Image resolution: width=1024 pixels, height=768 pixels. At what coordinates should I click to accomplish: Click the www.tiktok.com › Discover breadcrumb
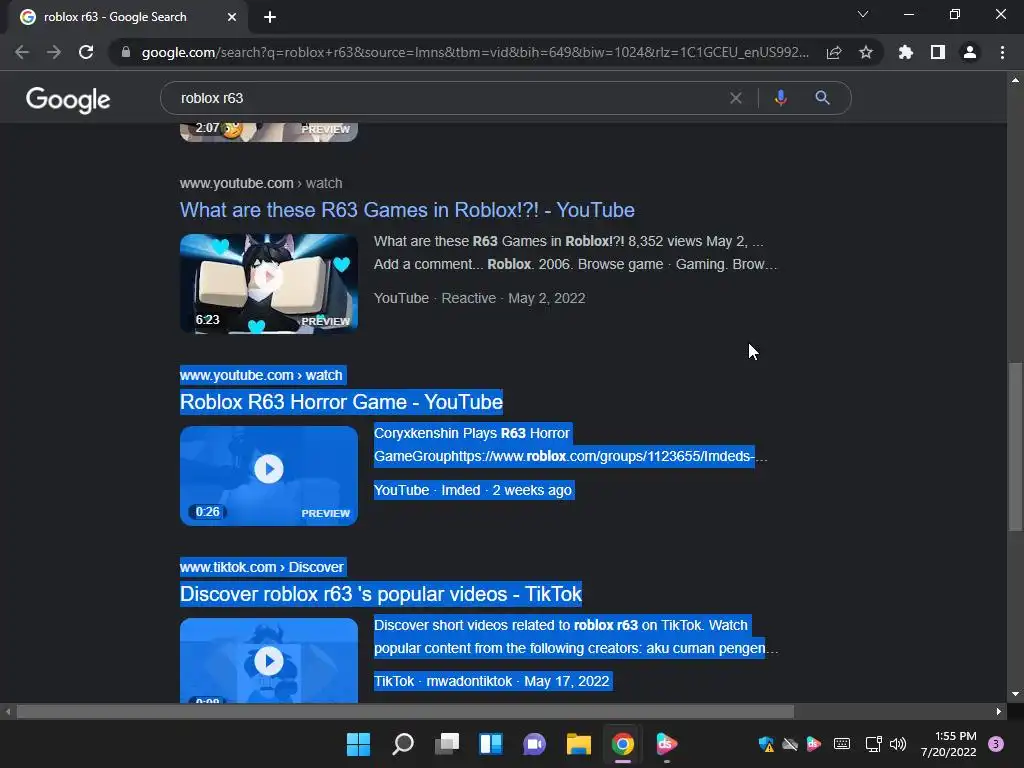[261, 567]
